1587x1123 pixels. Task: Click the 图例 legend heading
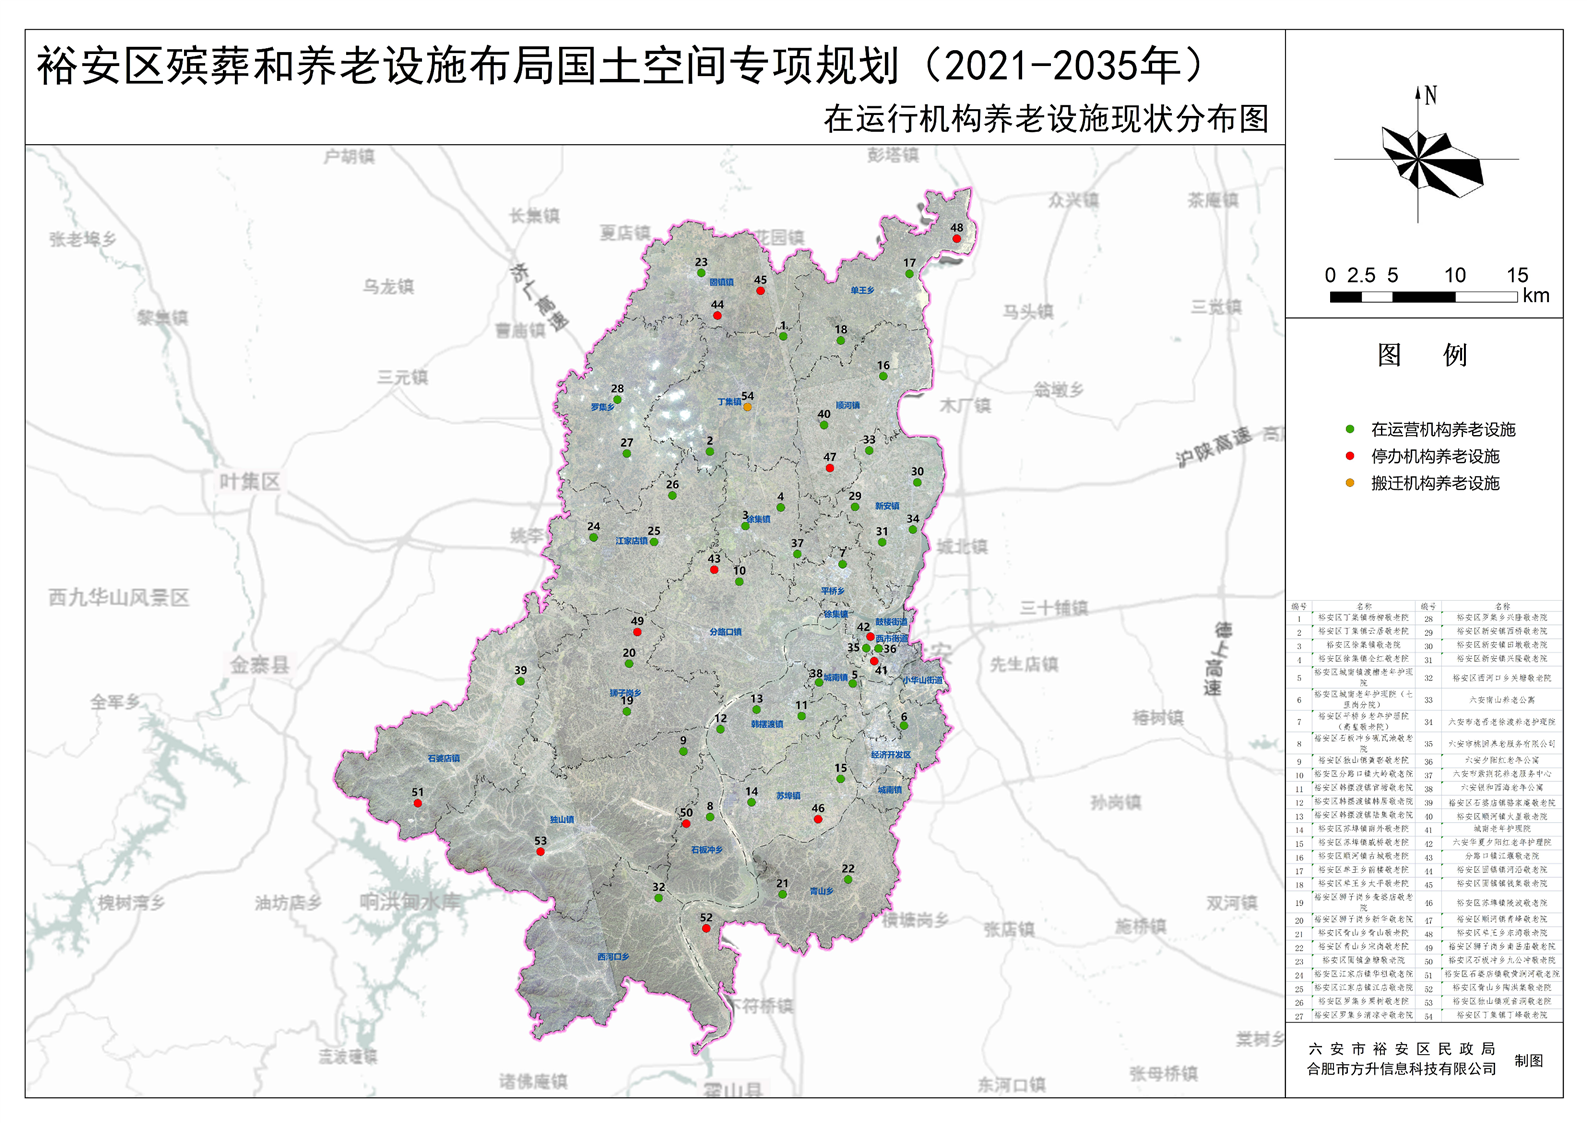1422,355
